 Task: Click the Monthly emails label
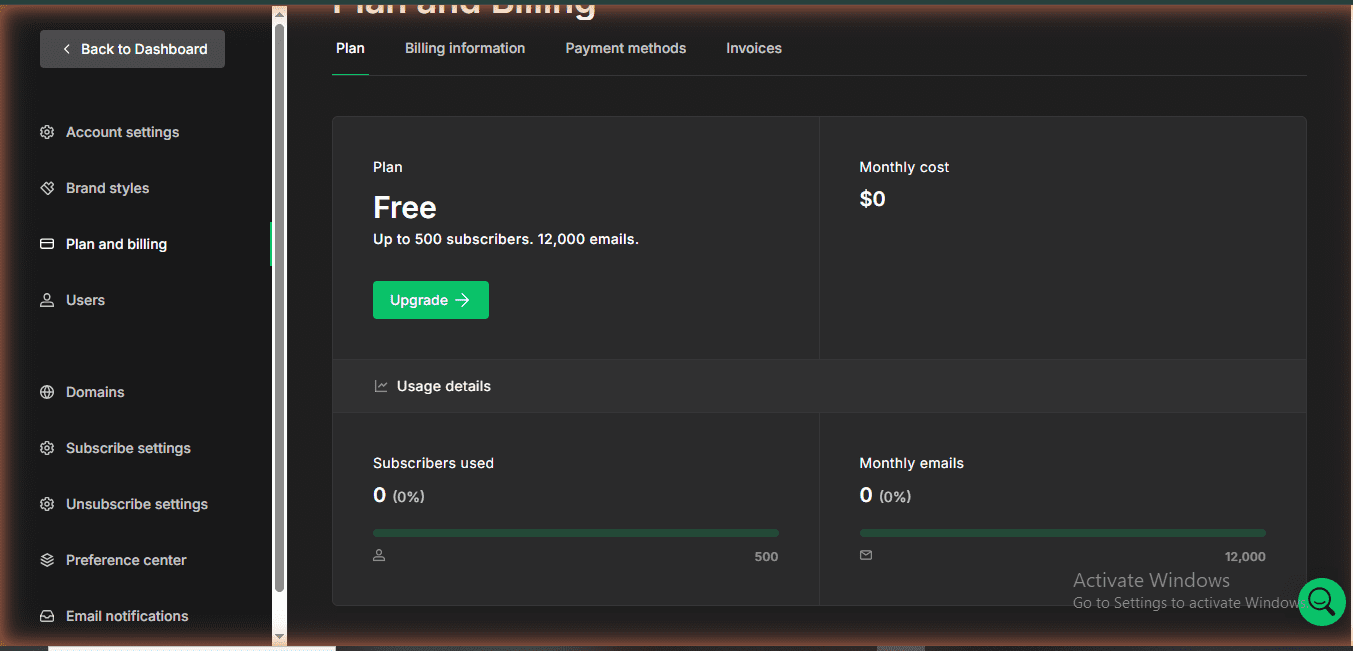tap(912, 463)
